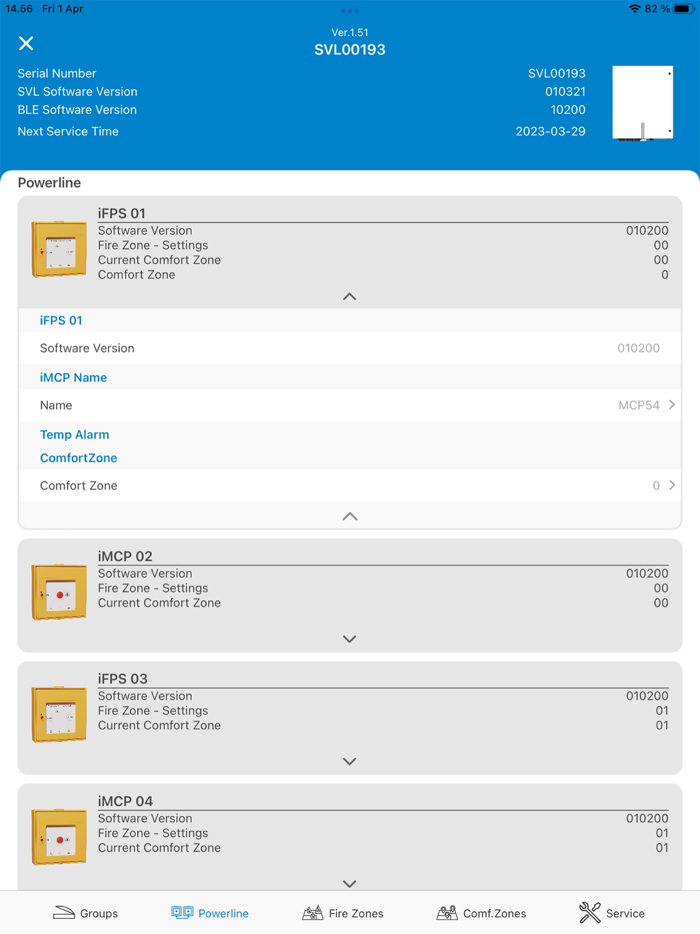700x934 pixels.
Task: Tap the SVL00193 page title
Action: click(350, 49)
